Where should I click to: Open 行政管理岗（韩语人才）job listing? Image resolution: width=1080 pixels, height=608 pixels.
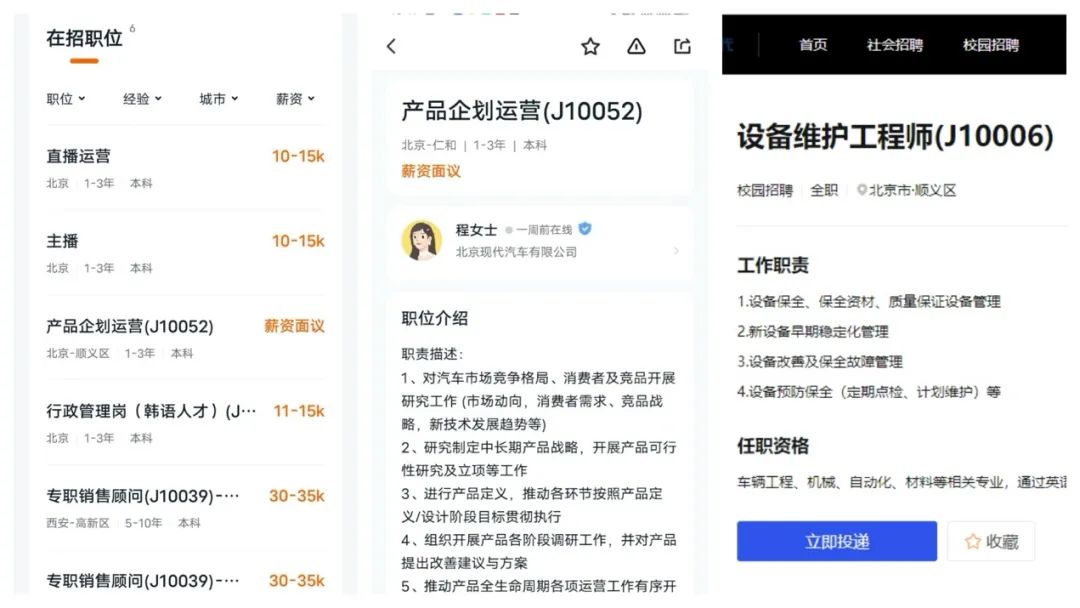pos(185,422)
